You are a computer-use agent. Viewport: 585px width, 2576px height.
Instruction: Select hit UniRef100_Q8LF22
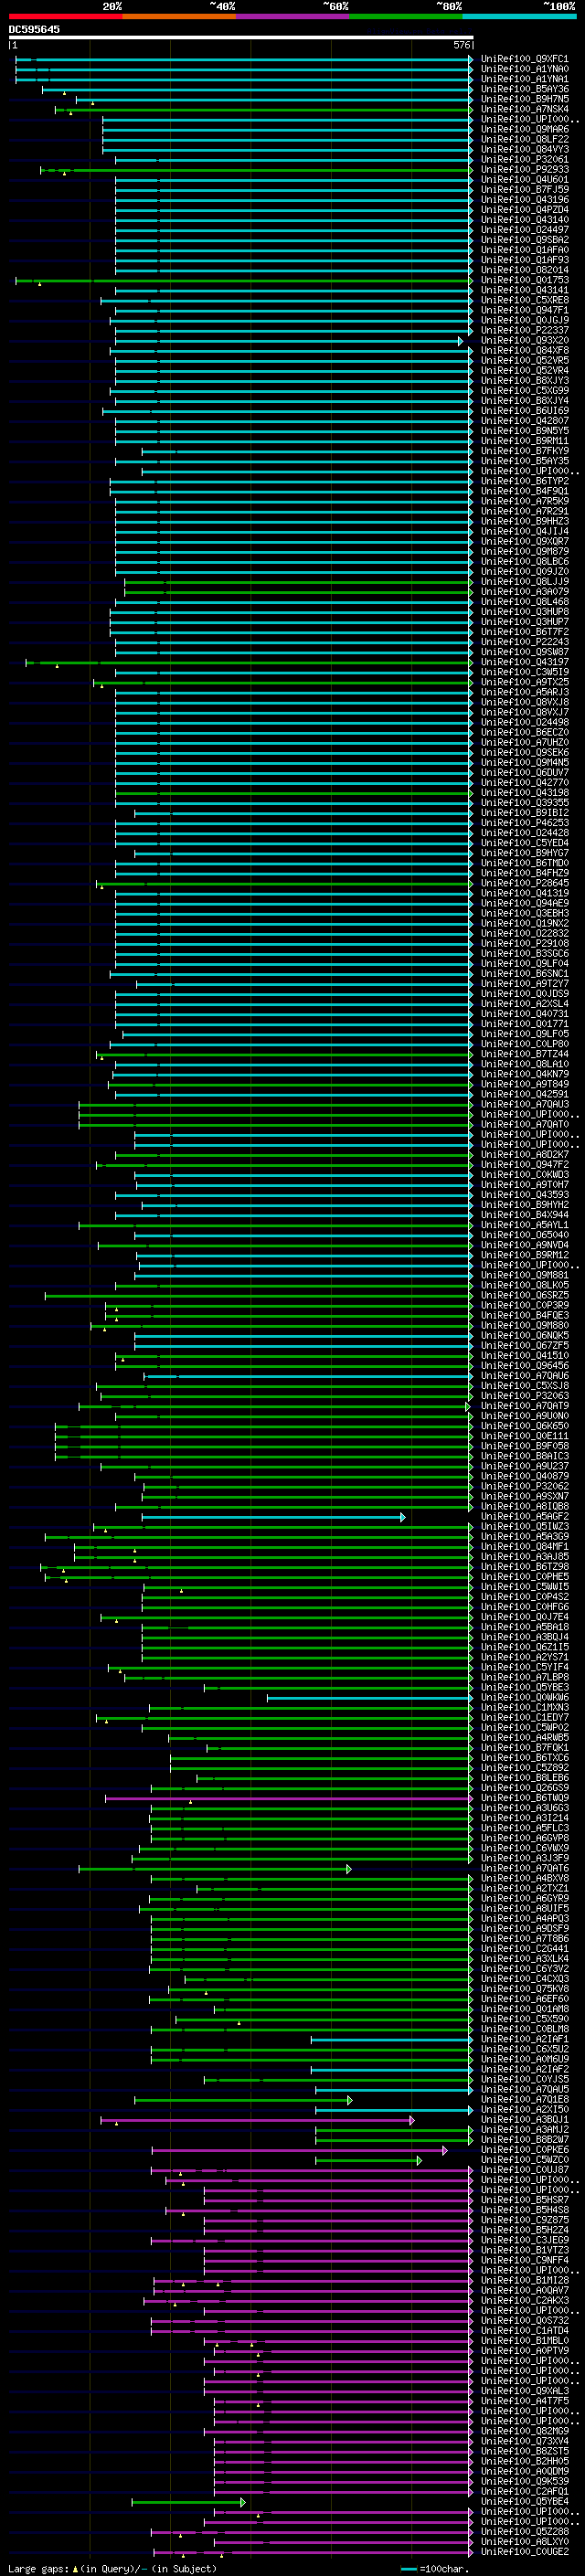(x=525, y=139)
